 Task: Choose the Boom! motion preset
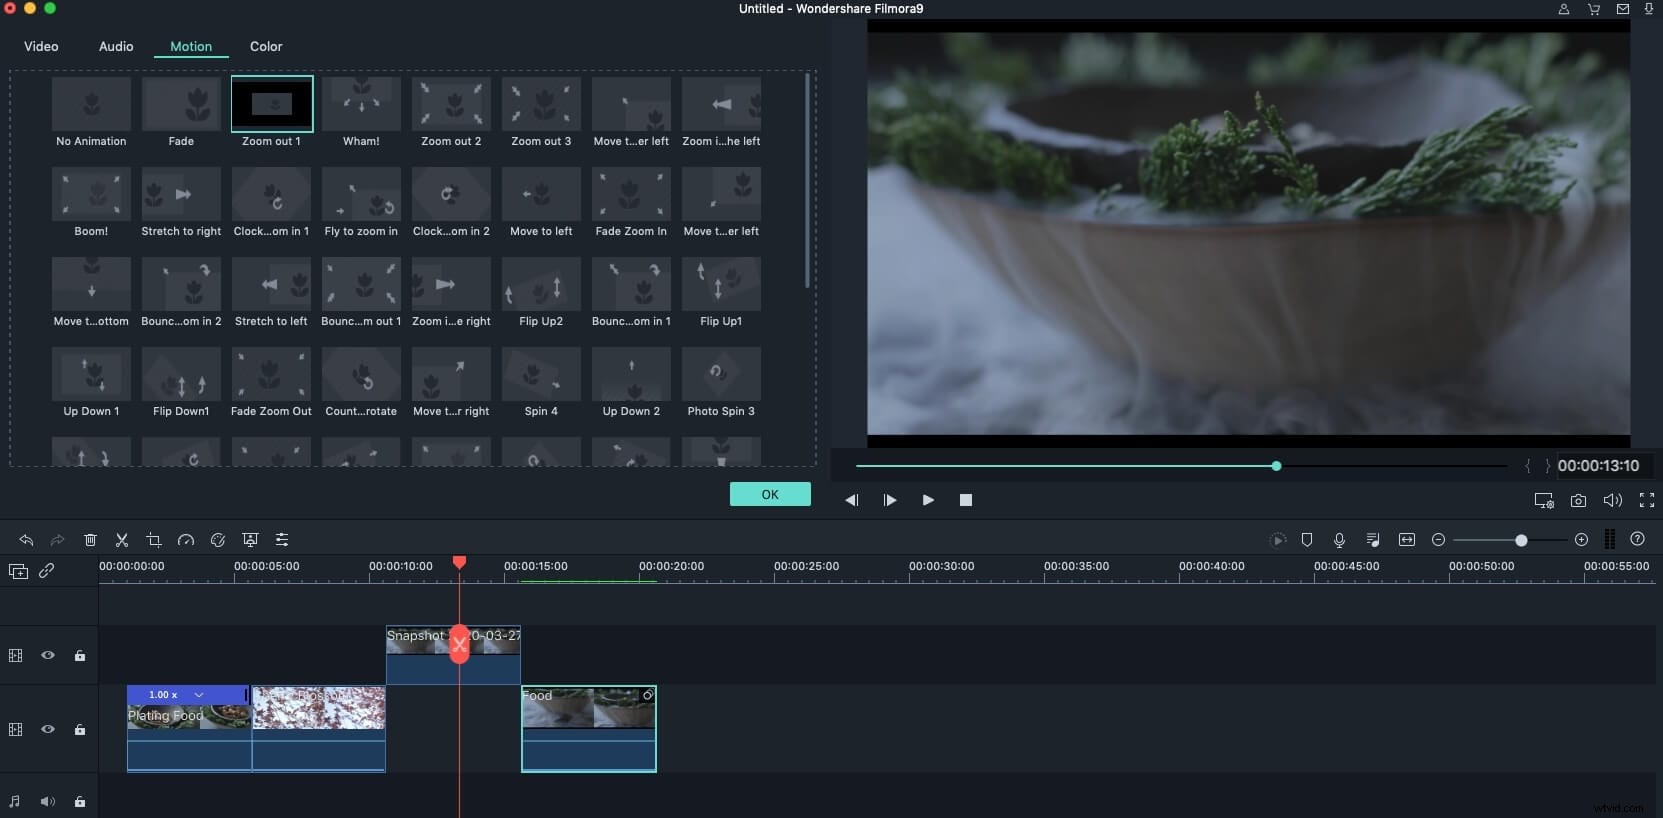[91, 203]
